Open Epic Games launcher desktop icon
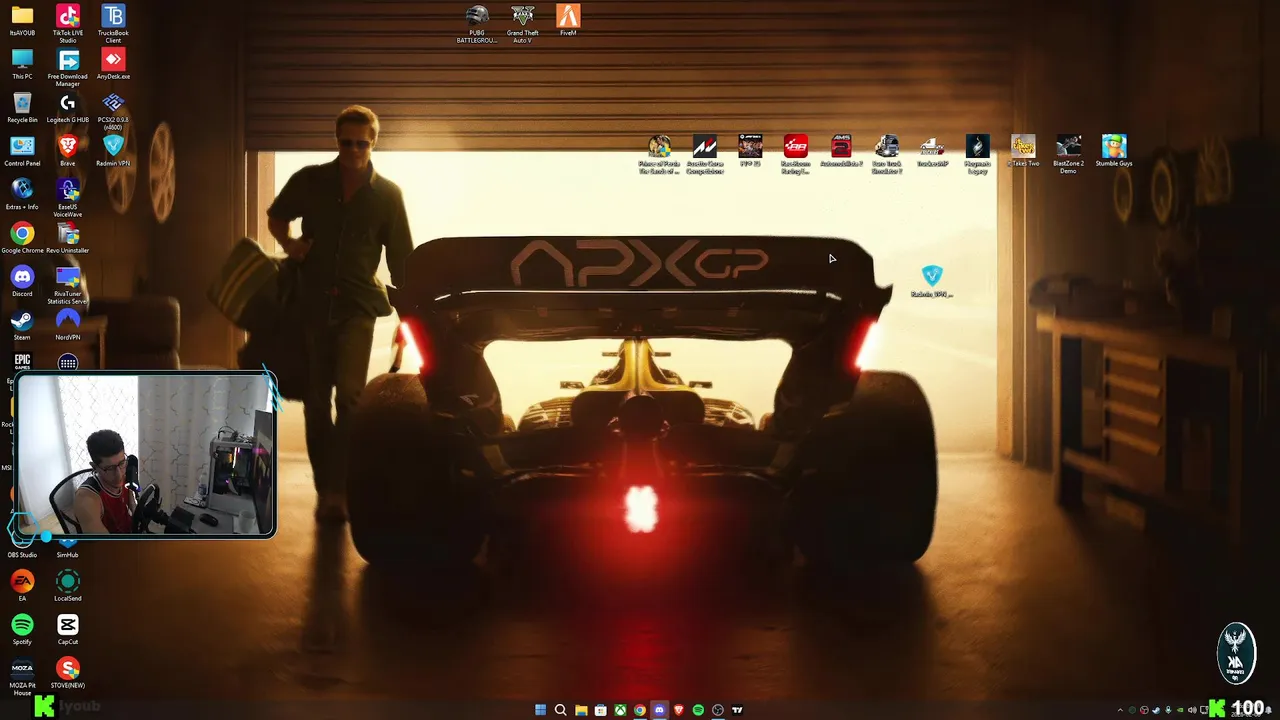This screenshot has width=1280, height=720. [x=22, y=362]
